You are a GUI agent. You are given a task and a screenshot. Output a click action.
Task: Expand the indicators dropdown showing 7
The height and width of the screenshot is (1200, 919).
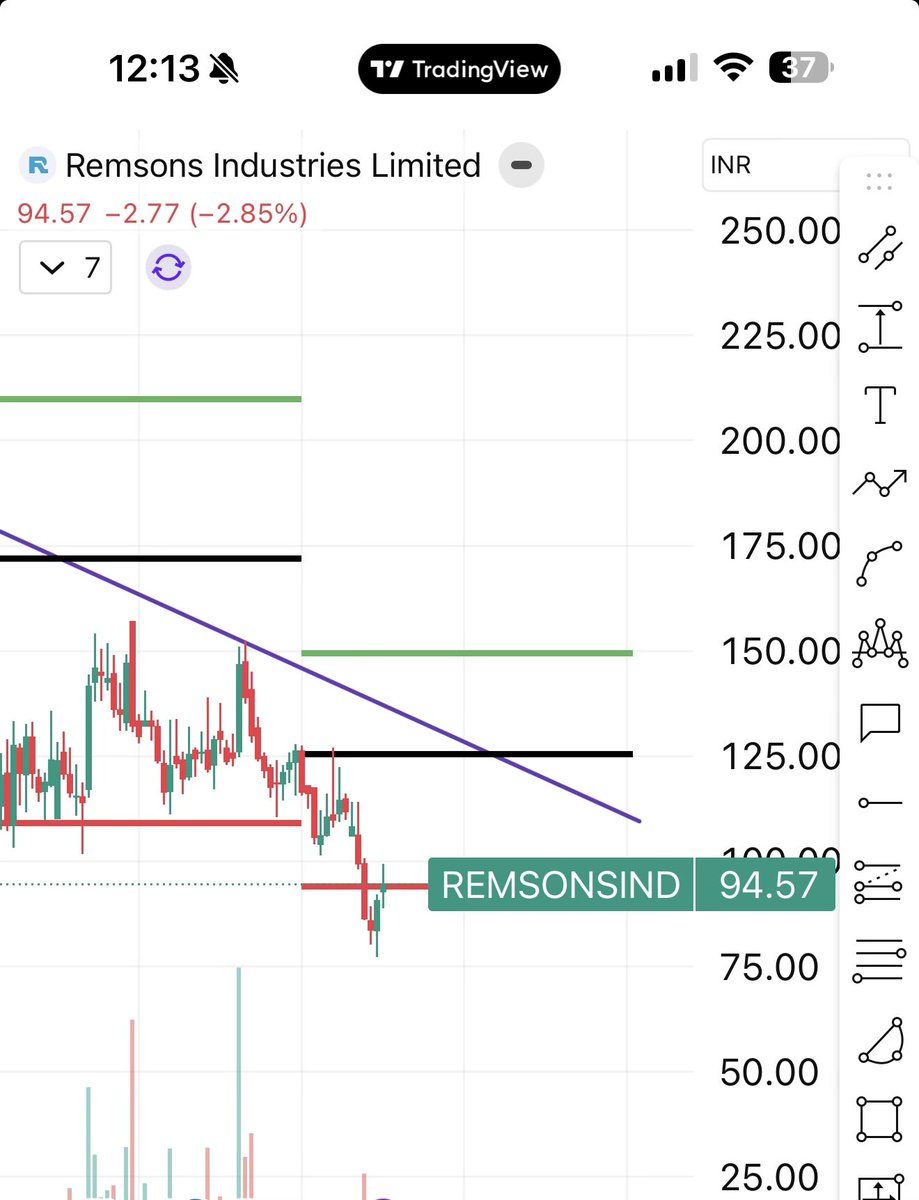pos(65,268)
